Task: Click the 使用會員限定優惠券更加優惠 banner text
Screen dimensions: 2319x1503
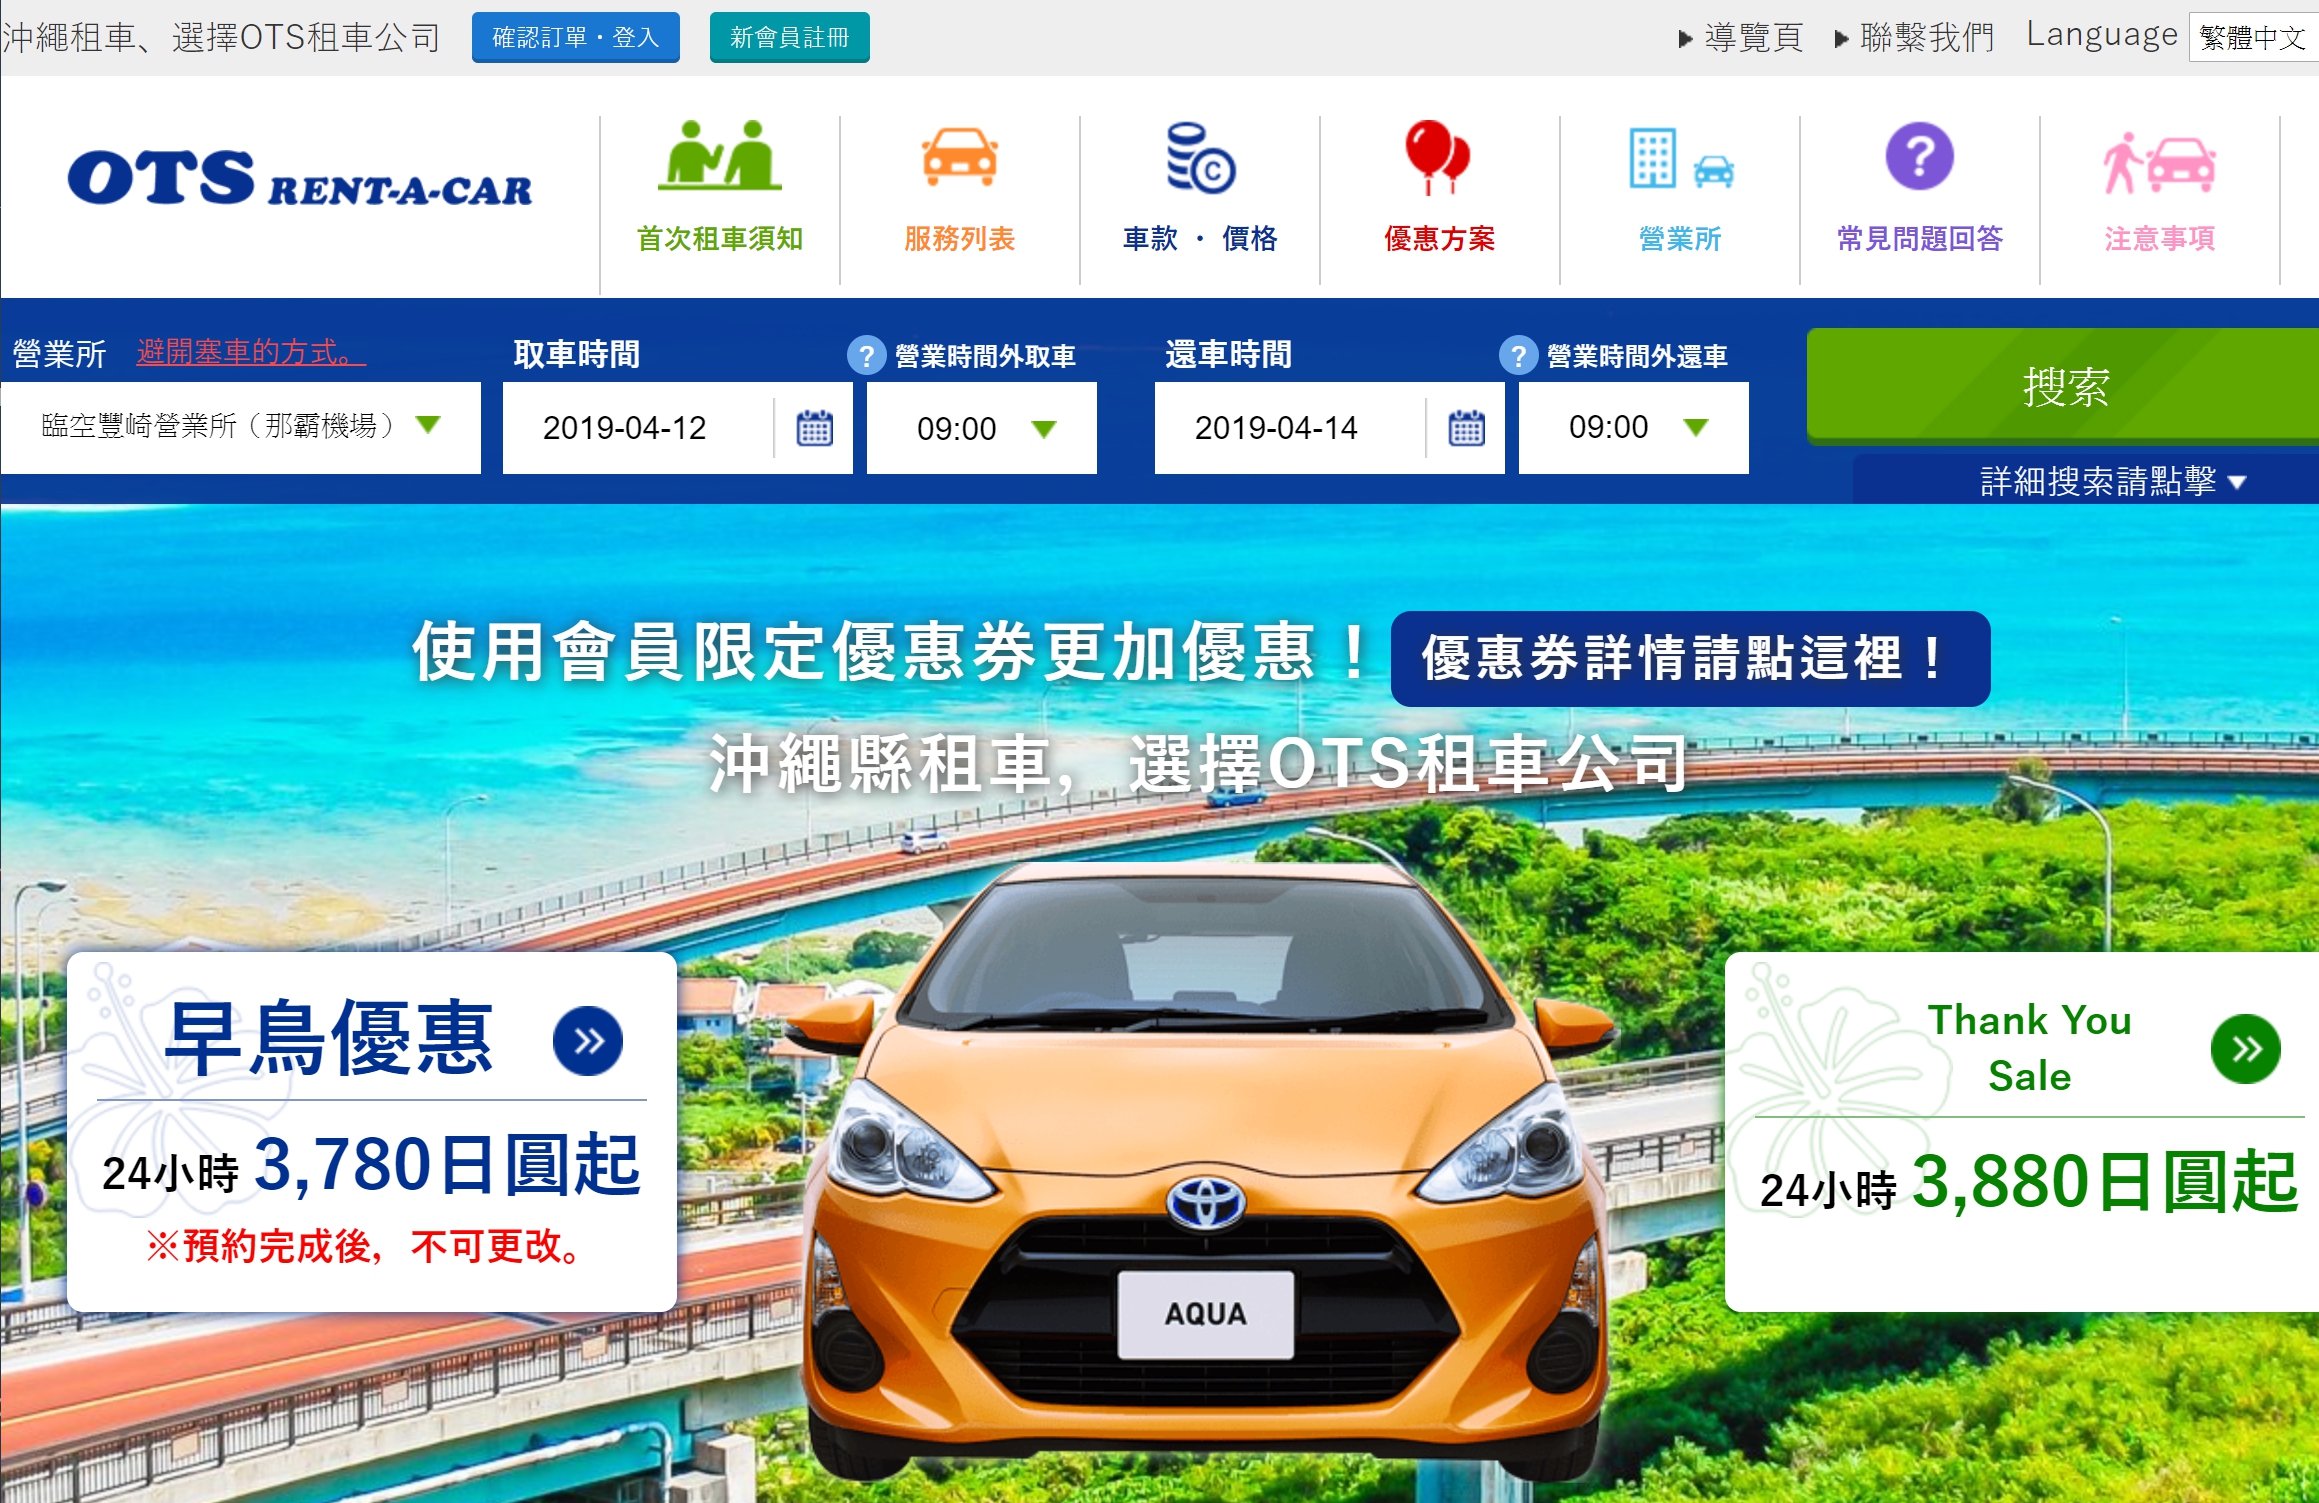Action: pos(892,653)
